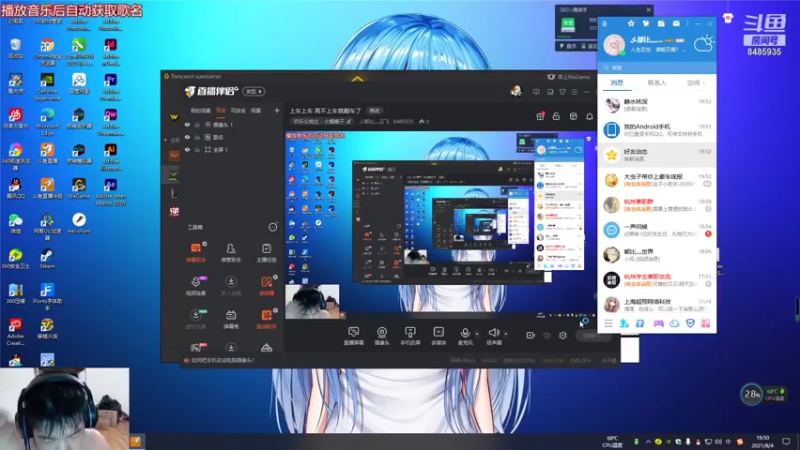Click the yellow chevron at the top of the WeGame window
The height and width of the screenshot is (450, 800).
coord(358,79)
